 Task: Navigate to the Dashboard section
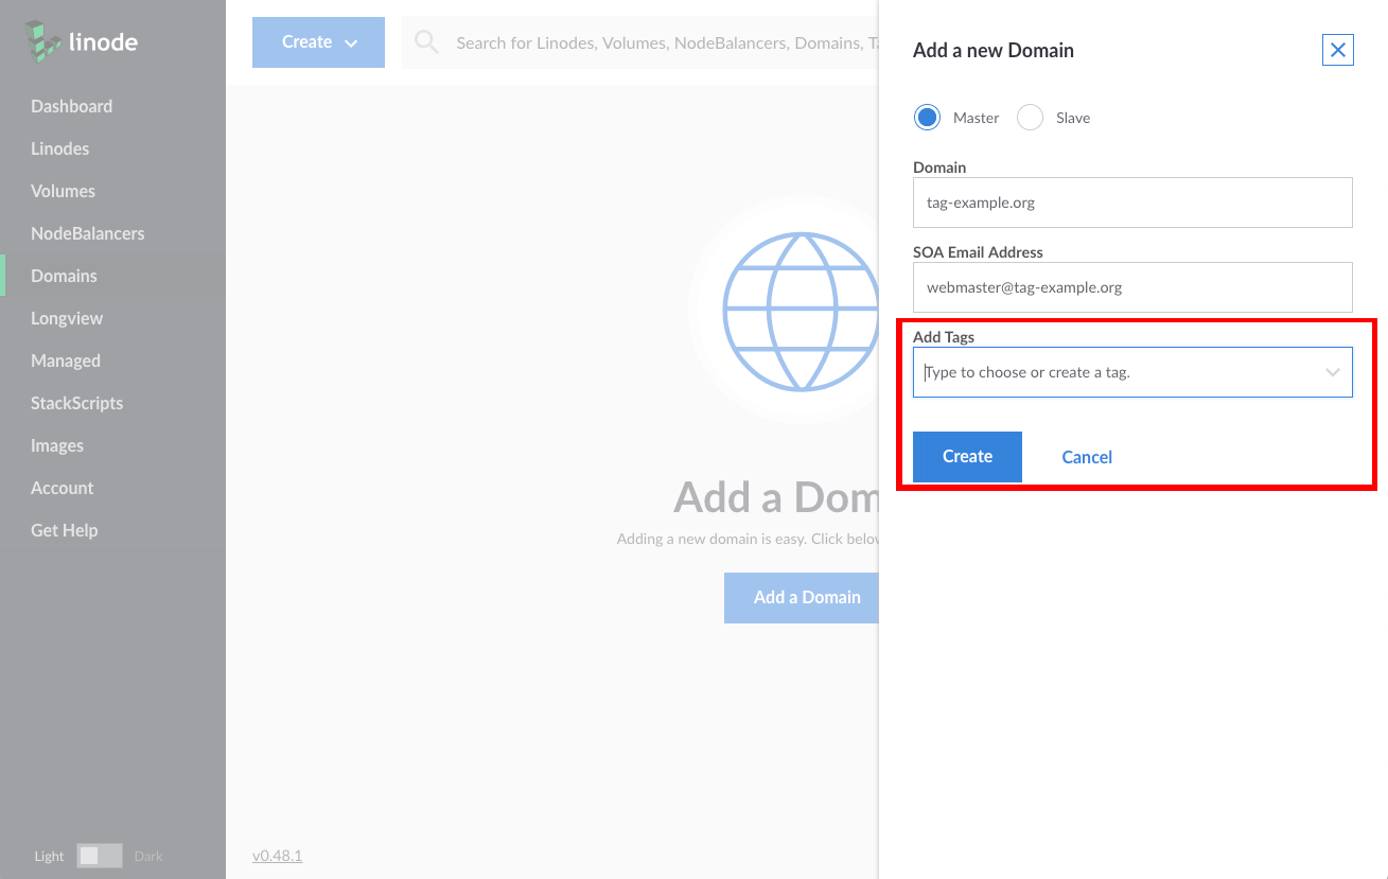[x=71, y=106]
